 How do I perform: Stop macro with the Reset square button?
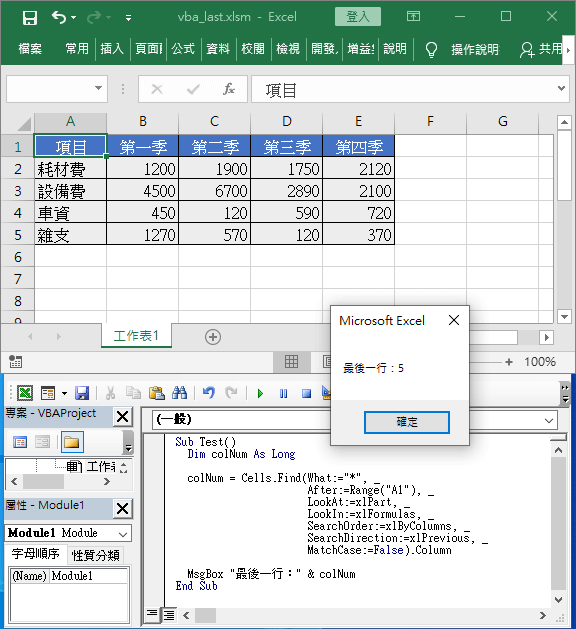tap(306, 394)
